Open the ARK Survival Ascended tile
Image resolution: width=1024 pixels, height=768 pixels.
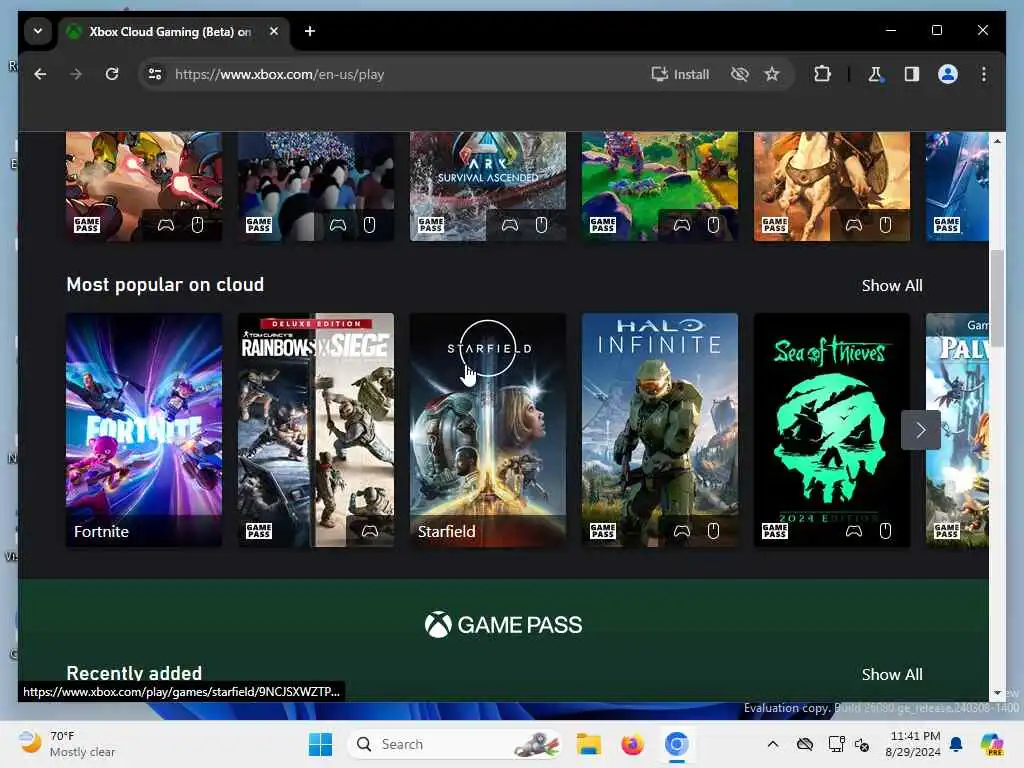[x=488, y=186]
